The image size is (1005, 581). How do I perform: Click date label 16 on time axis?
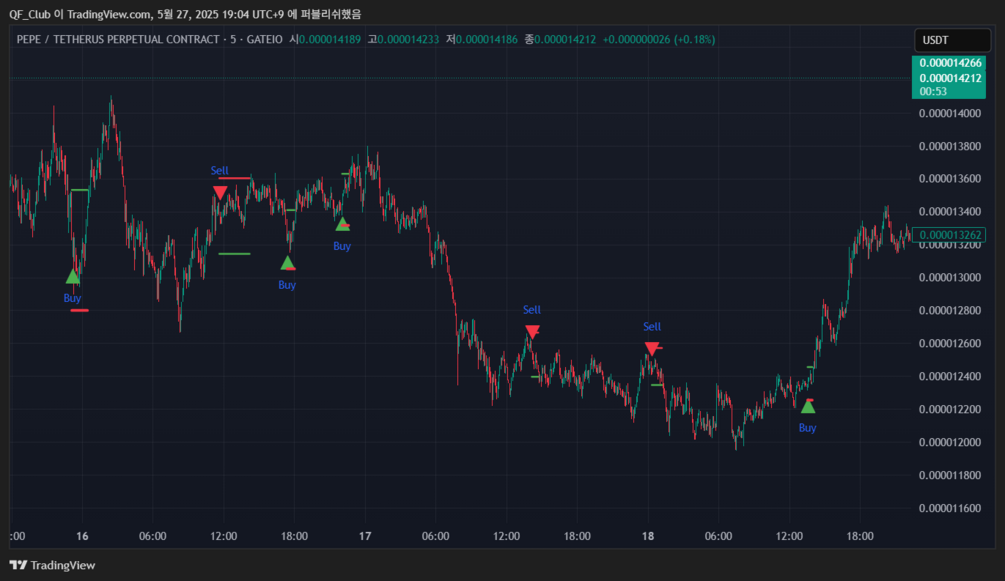point(82,536)
